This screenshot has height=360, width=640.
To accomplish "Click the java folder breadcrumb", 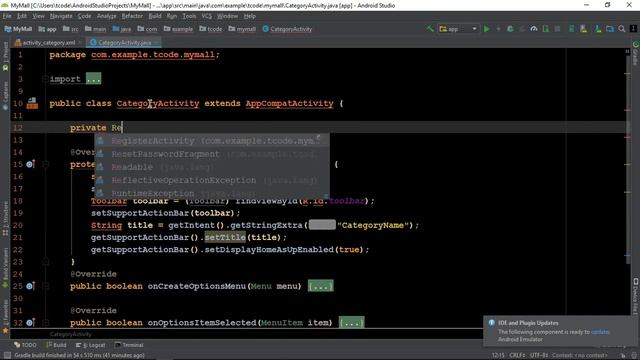I will tap(122, 29).
